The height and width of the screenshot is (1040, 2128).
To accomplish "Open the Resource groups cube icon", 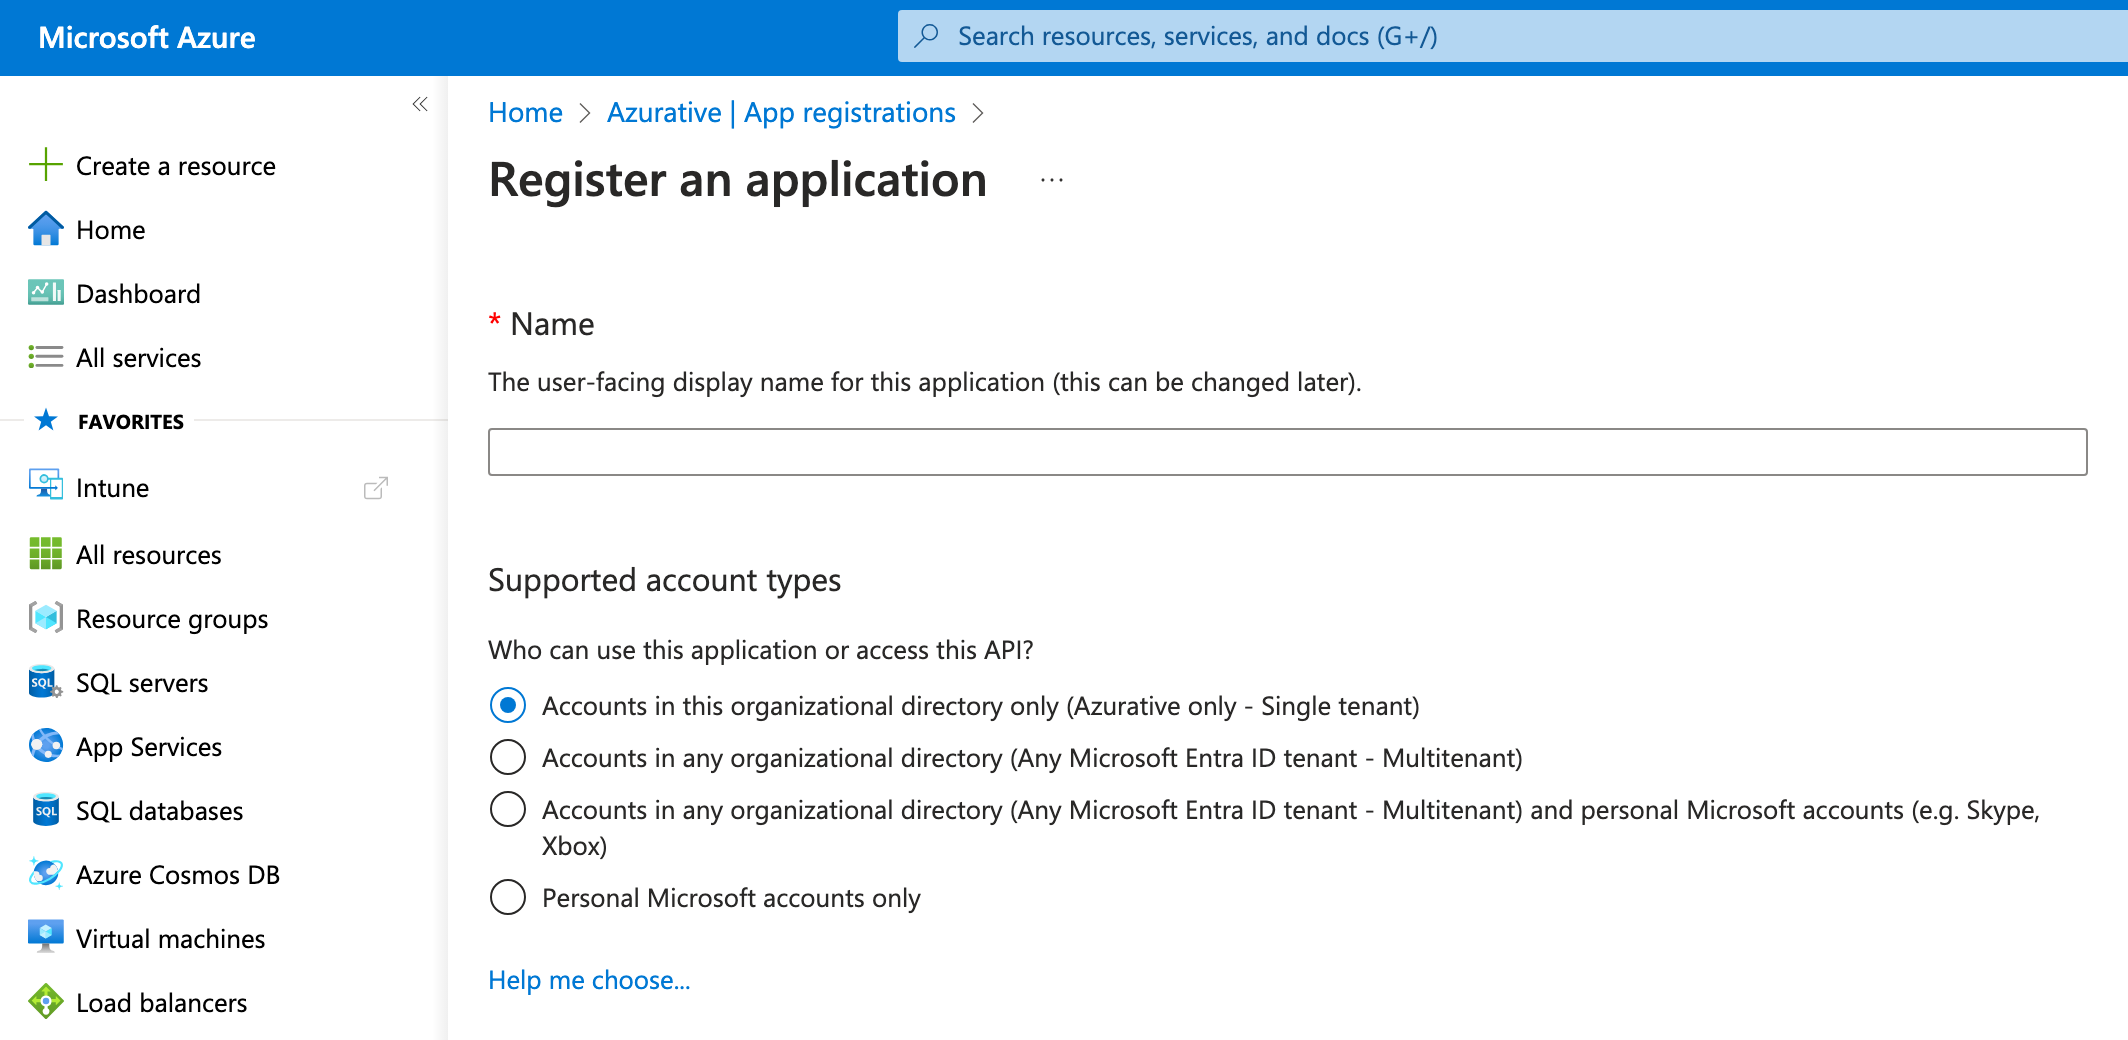I will tap(46, 618).
